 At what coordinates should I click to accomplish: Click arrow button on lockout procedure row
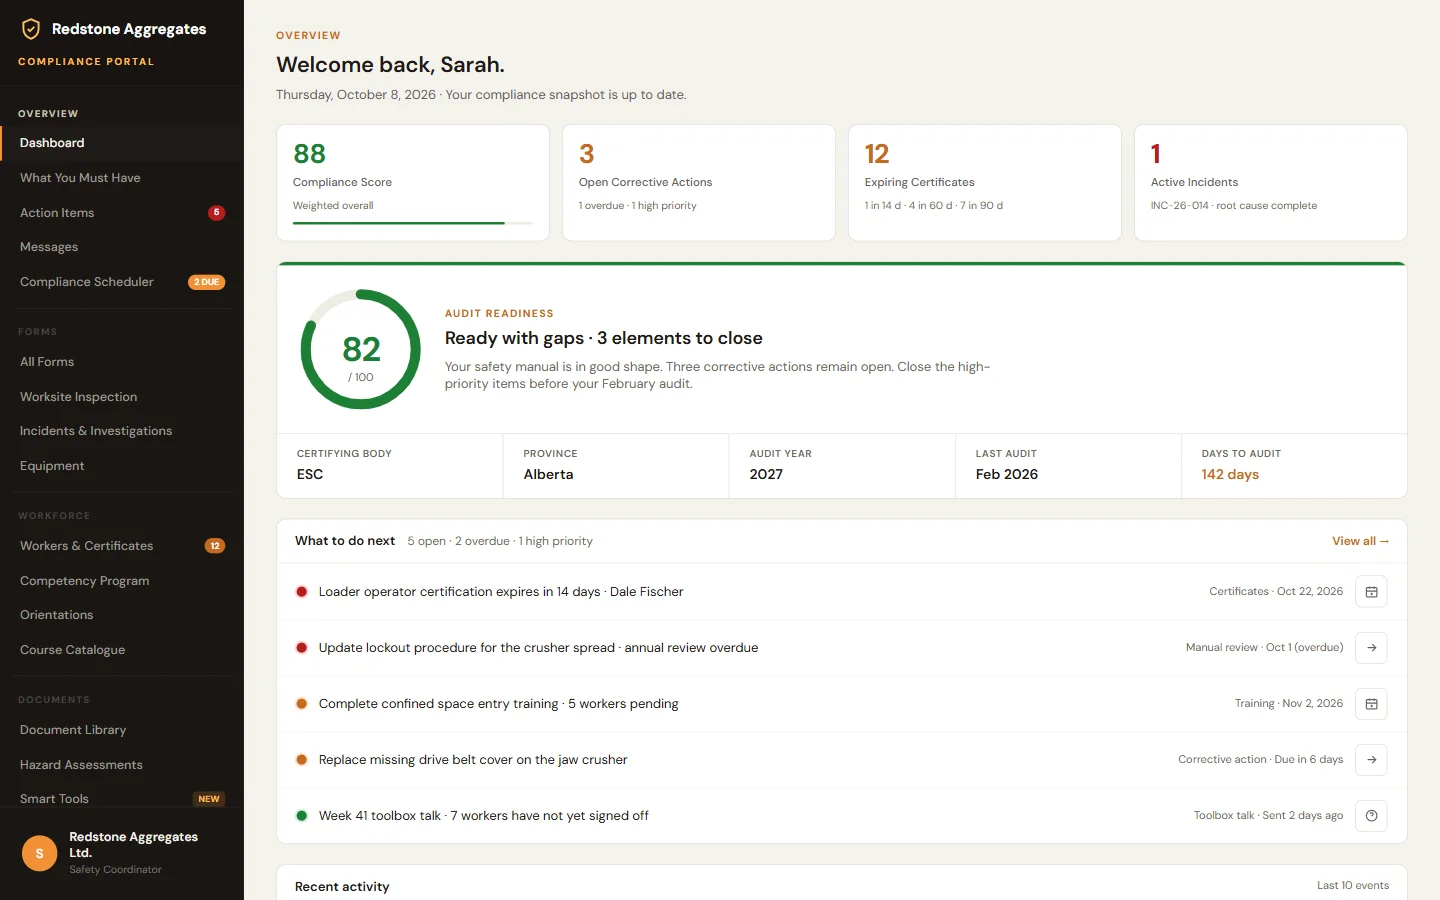pyautogui.click(x=1371, y=648)
